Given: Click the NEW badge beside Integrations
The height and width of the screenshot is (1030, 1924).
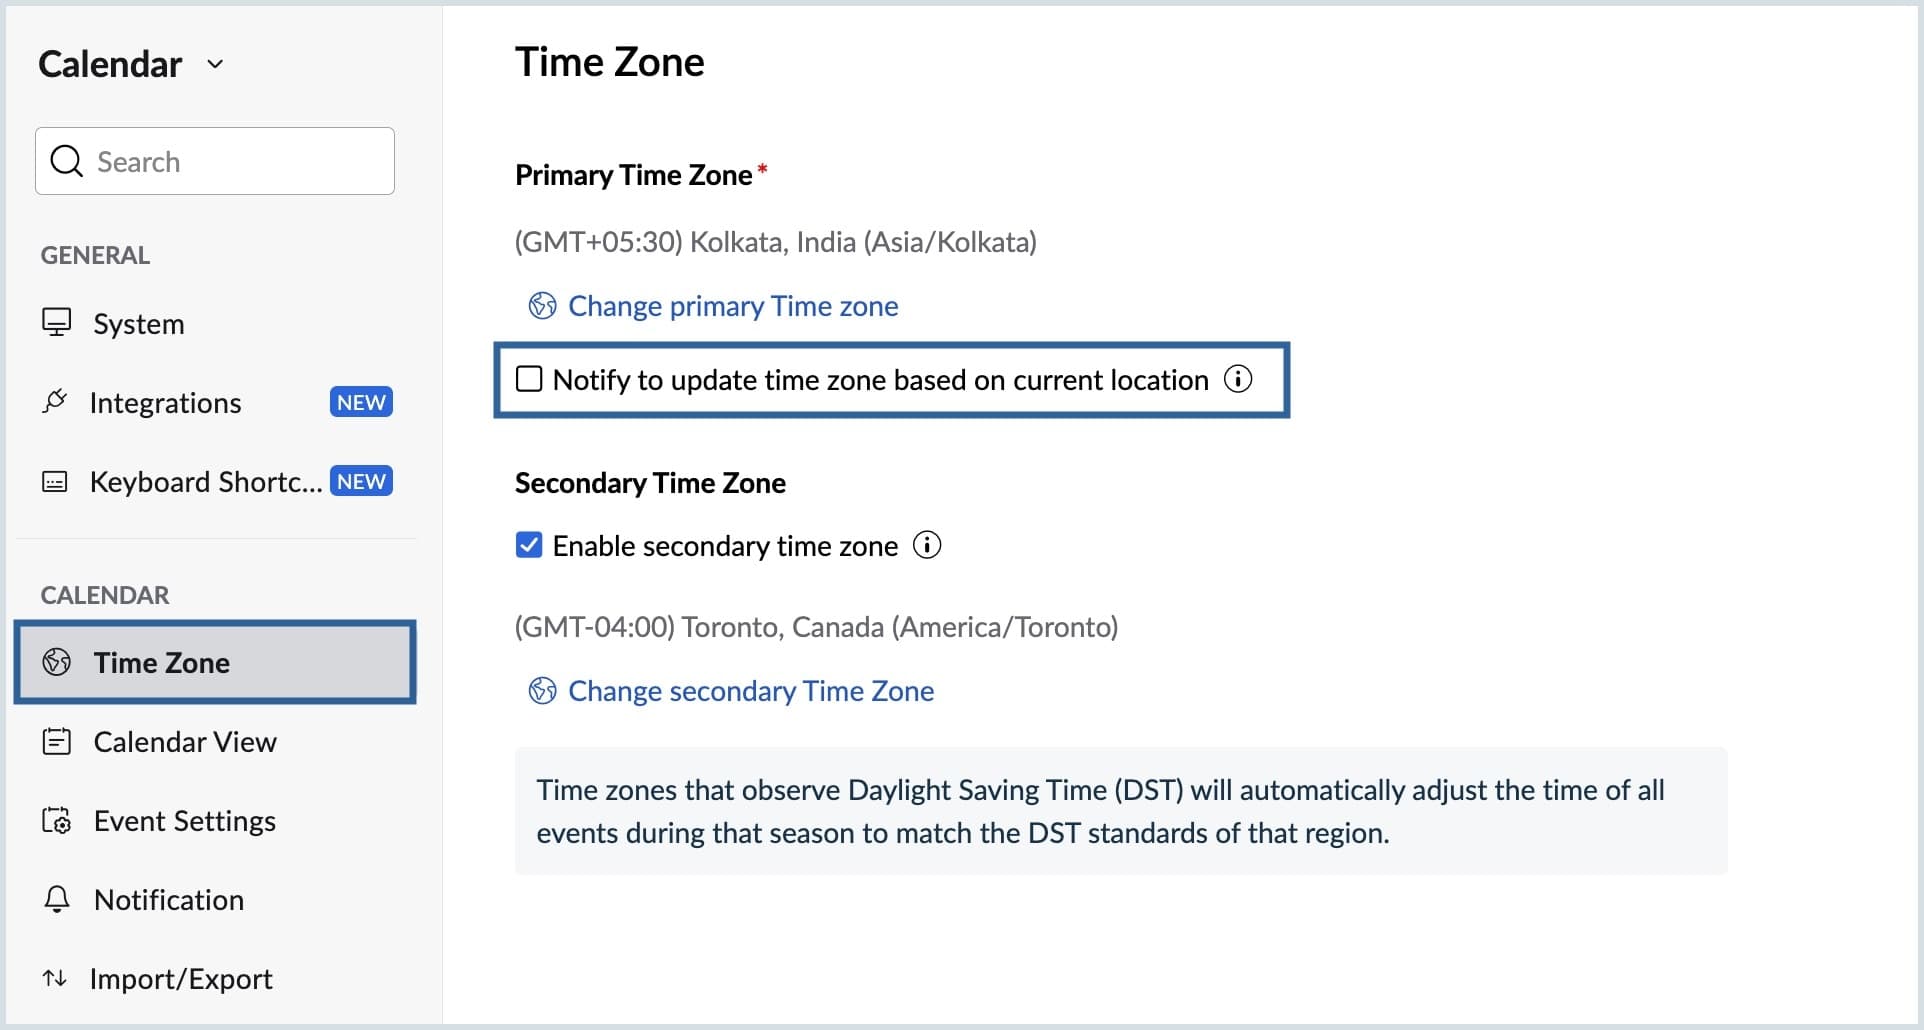Looking at the screenshot, I should tap(361, 402).
